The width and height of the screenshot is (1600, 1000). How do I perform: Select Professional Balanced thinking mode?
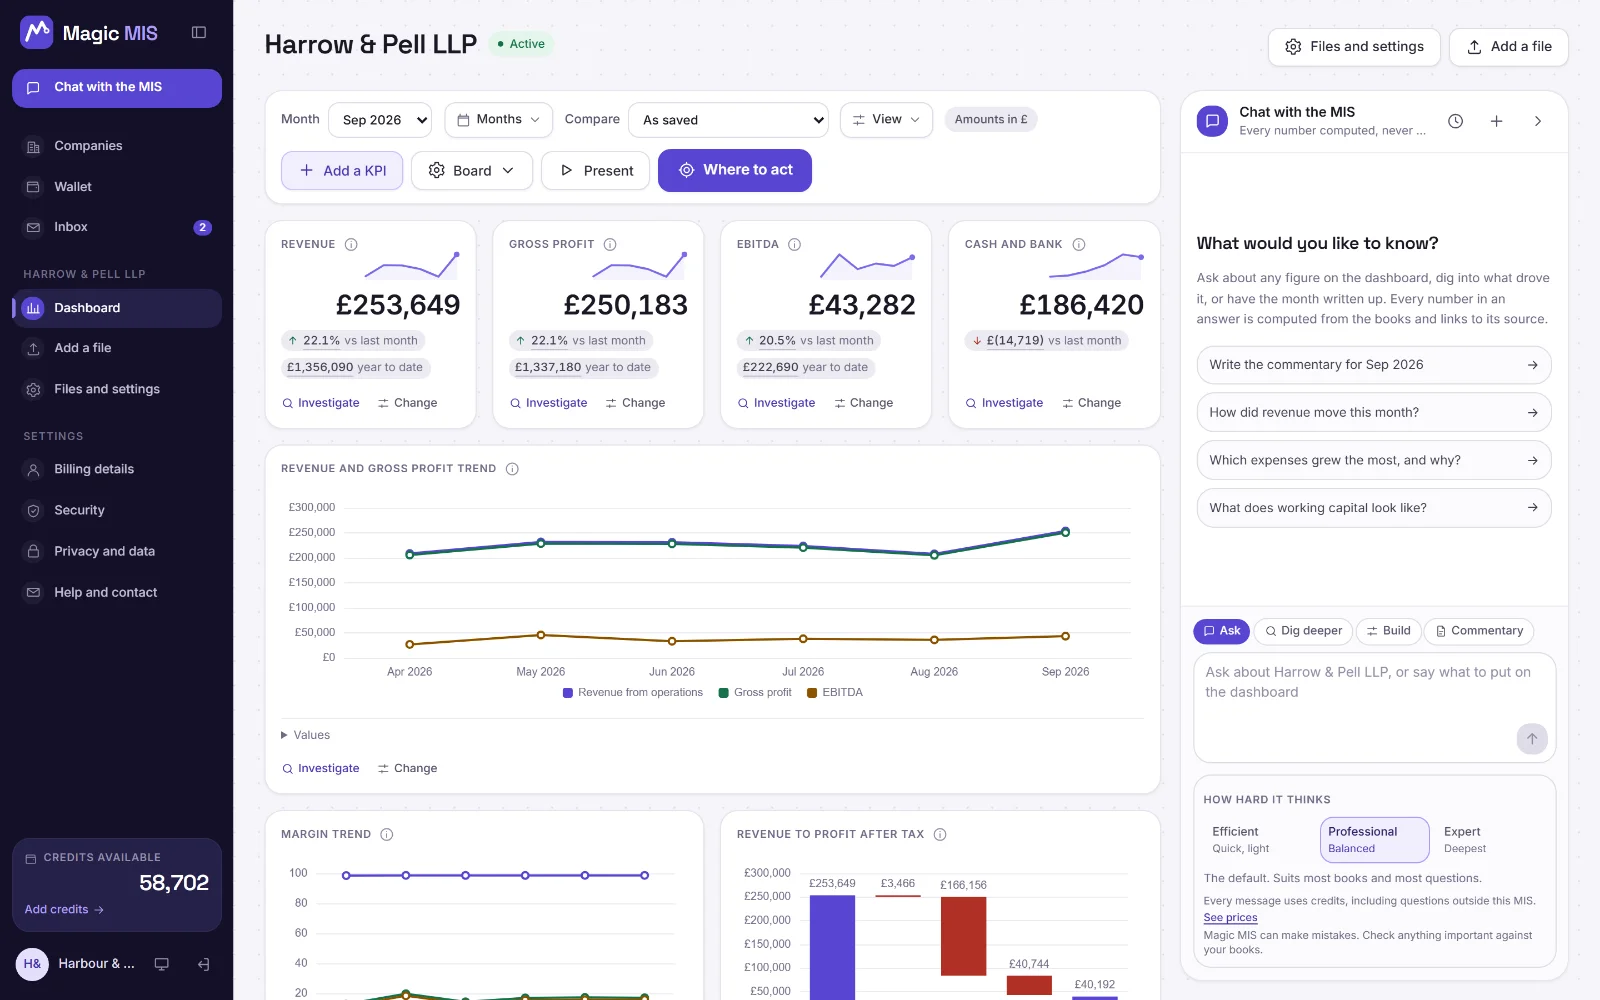1375,840
